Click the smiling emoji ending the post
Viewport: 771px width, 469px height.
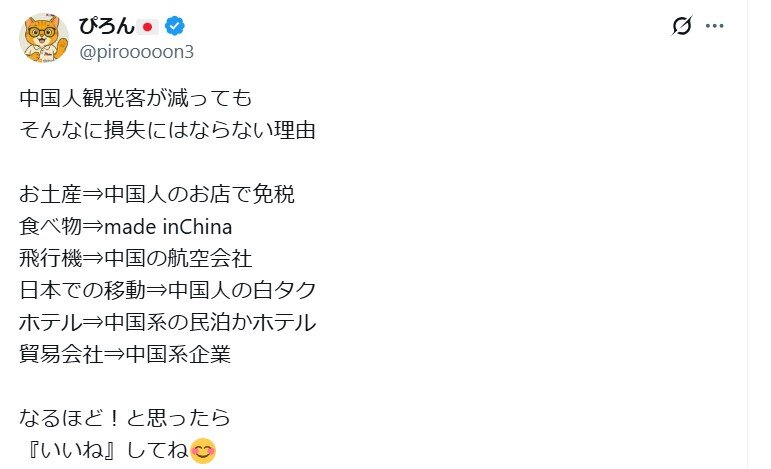[x=203, y=451]
